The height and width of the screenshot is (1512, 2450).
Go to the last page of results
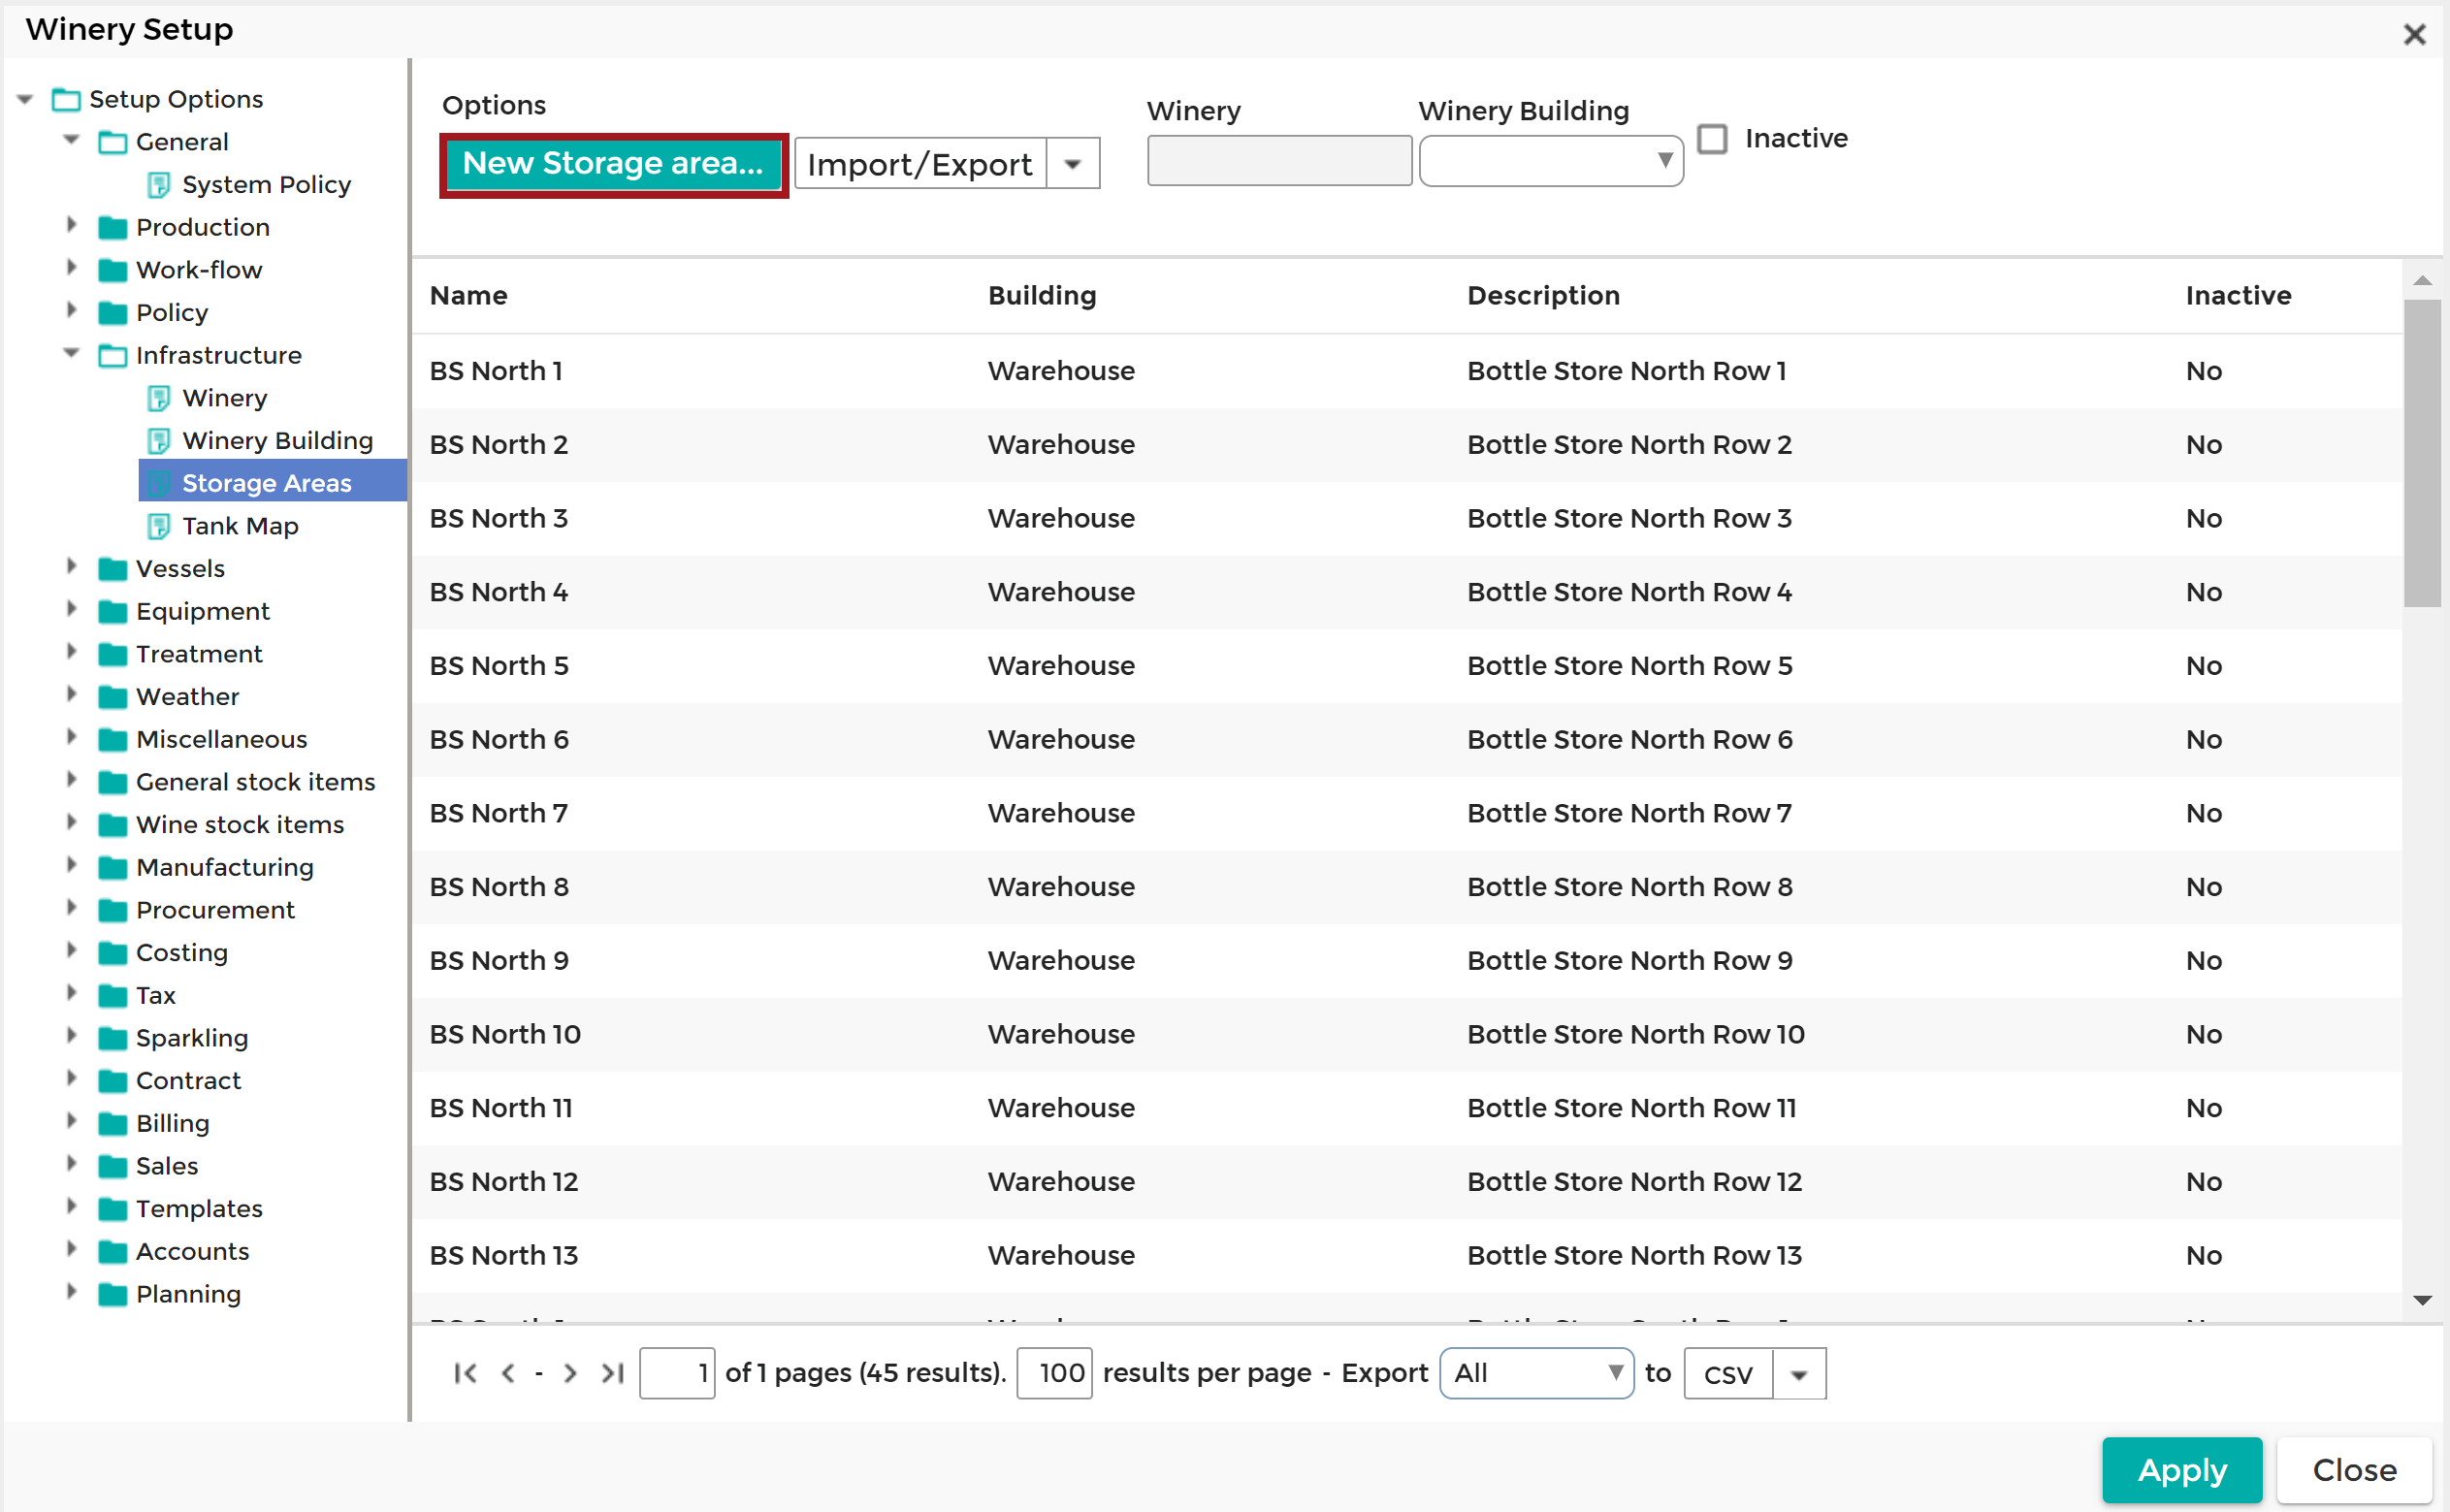[x=612, y=1373]
